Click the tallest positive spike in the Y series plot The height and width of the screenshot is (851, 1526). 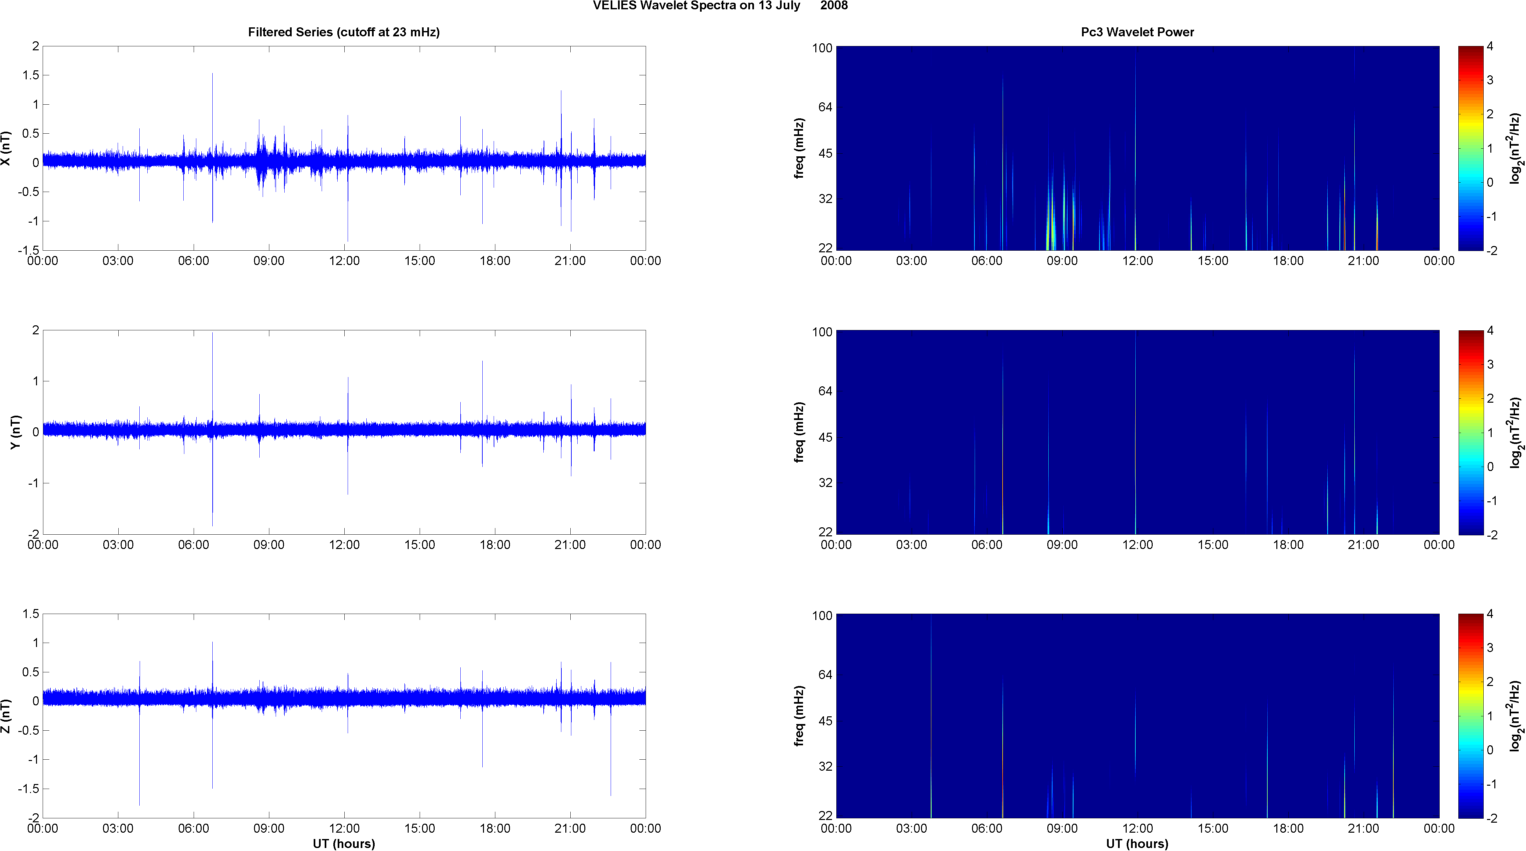pyautogui.click(x=212, y=380)
